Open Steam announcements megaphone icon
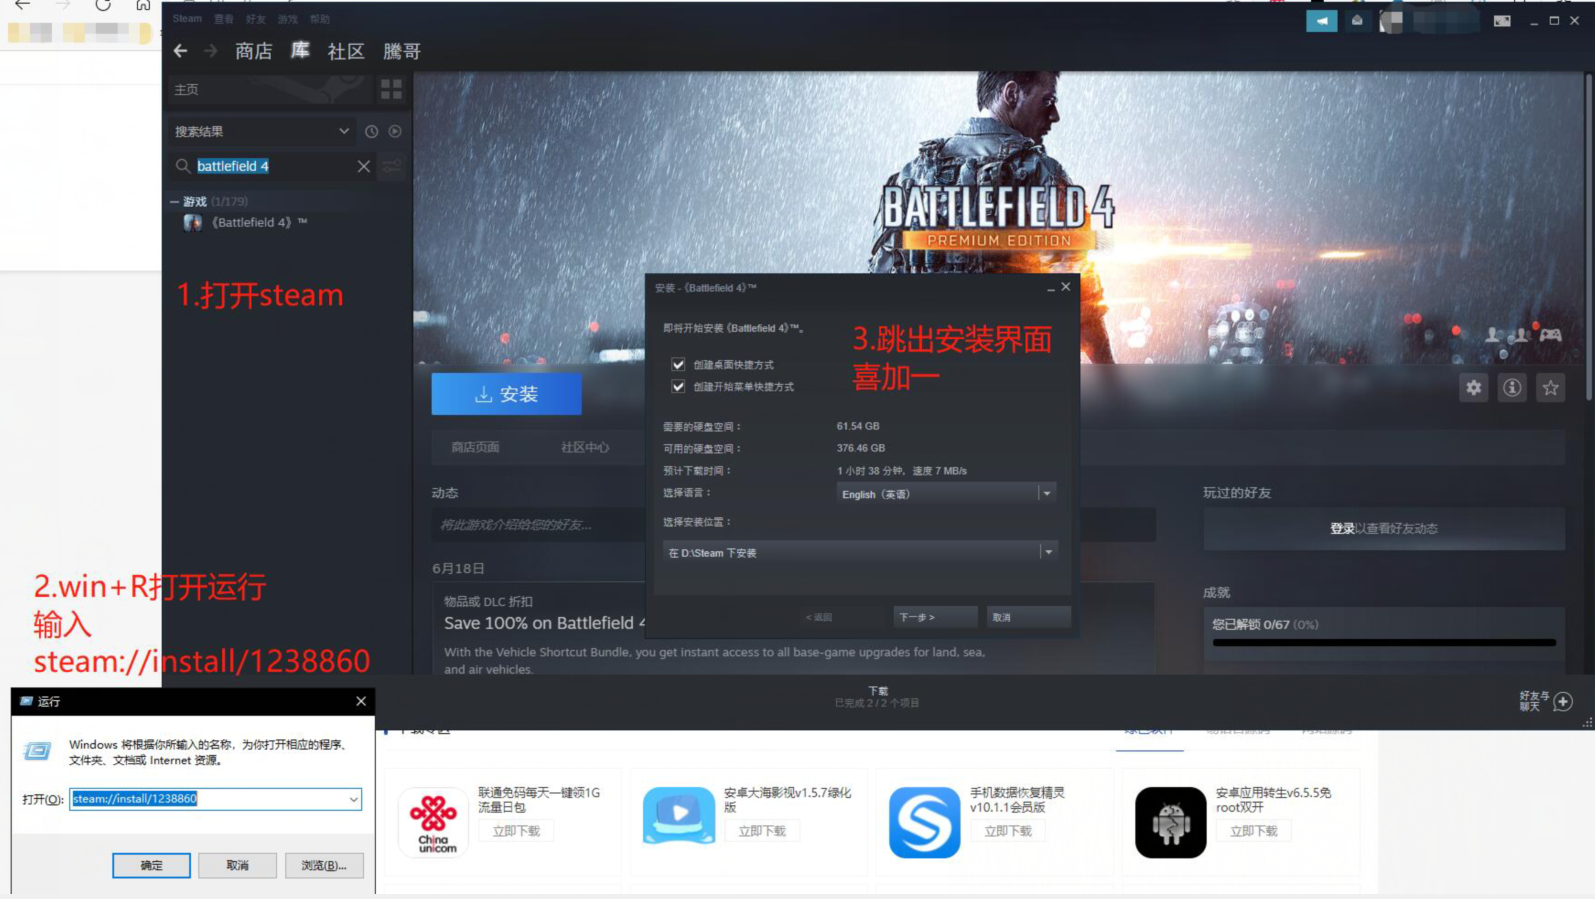The height and width of the screenshot is (899, 1595). point(1321,20)
